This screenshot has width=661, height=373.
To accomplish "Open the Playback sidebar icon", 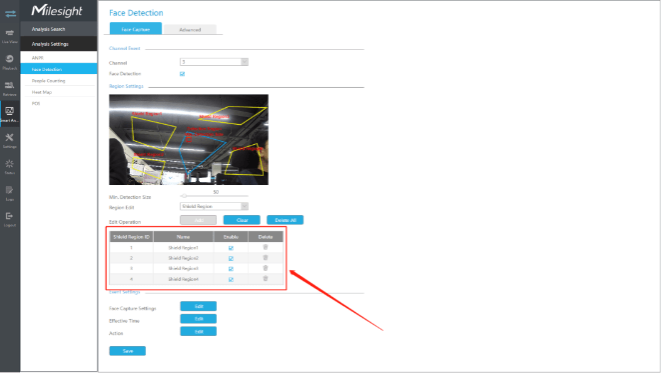I will (10, 62).
